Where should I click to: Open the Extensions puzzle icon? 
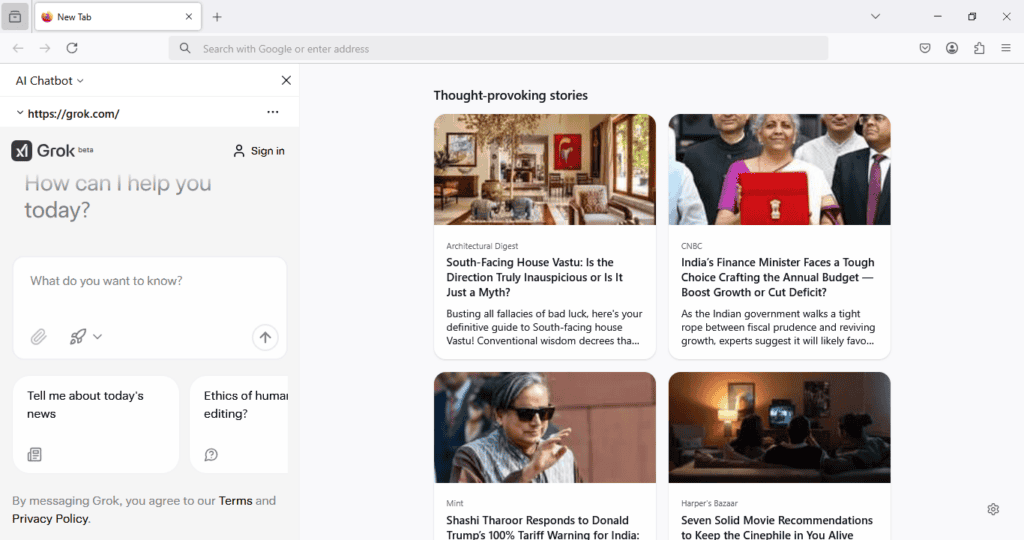point(979,48)
